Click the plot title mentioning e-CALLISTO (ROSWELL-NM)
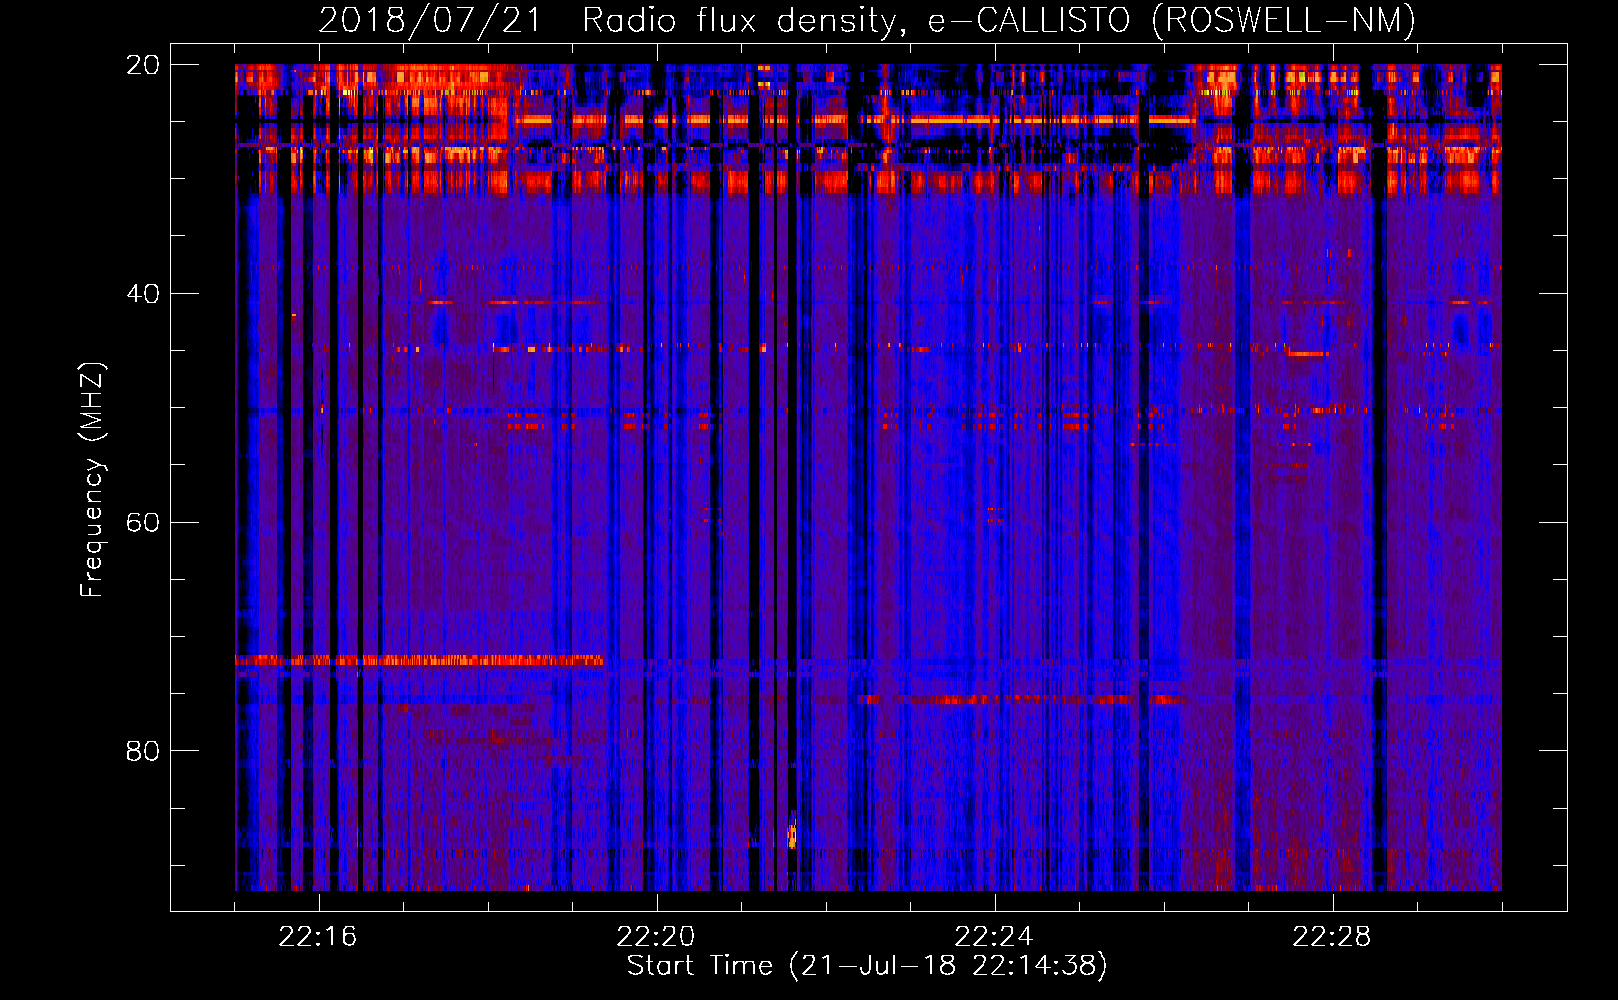Image resolution: width=1618 pixels, height=1000 pixels. (867, 20)
